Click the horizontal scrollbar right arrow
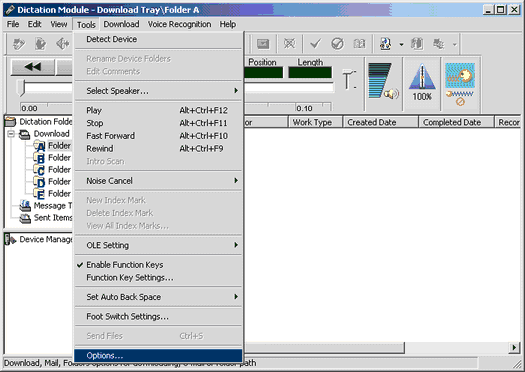The width and height of the screenshot is (525, 372). click(x=514, y=348)
